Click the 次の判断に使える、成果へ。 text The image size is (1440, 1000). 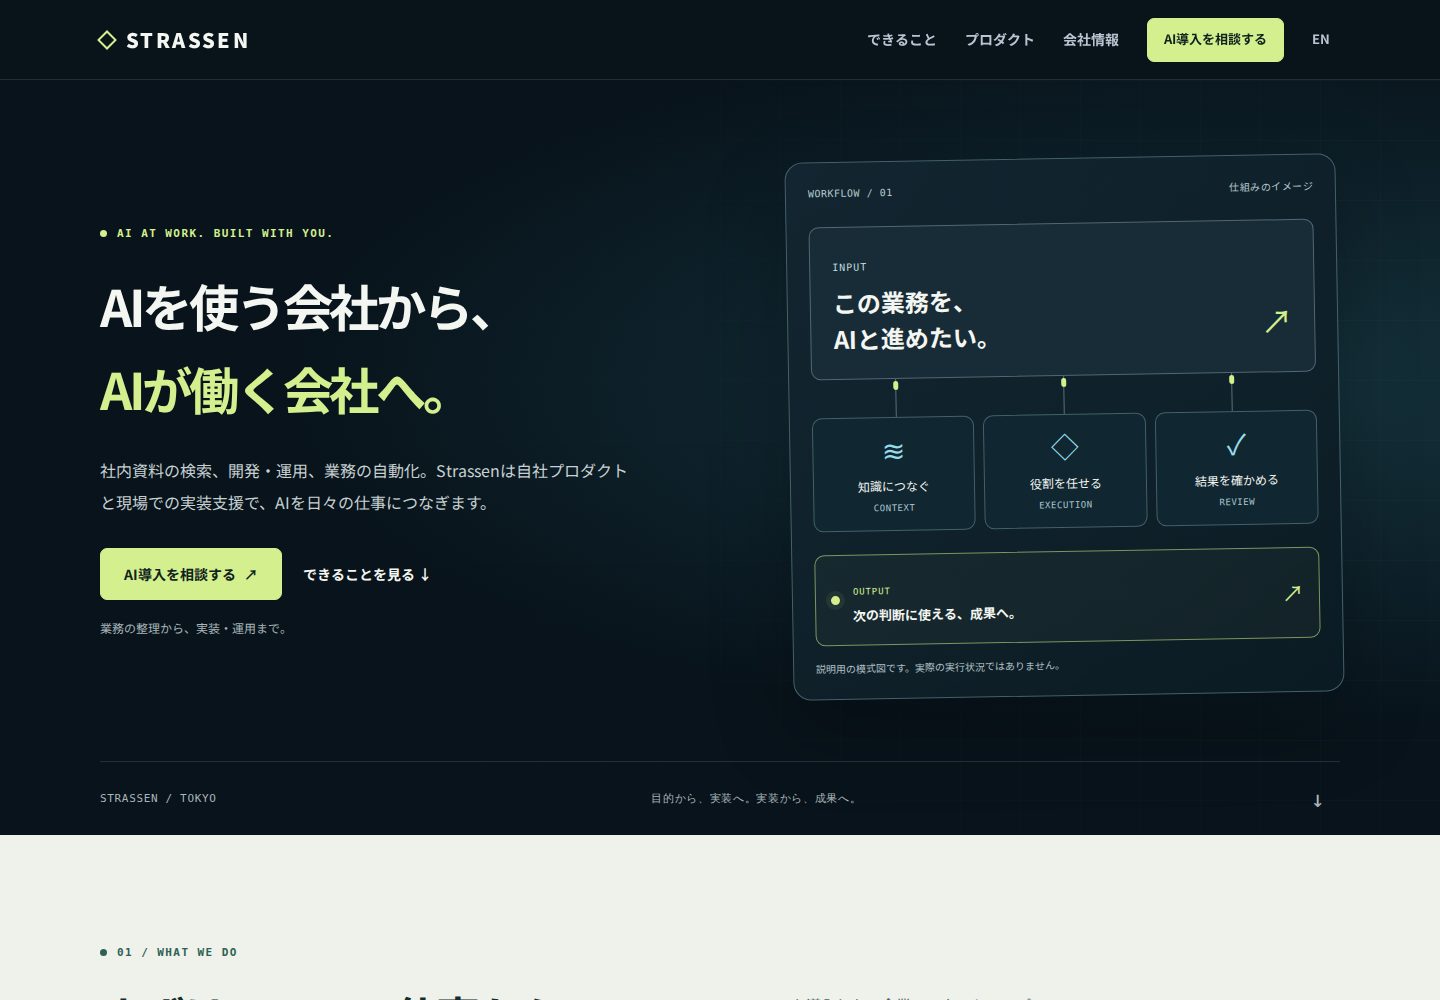pyautogui.click(x=936, y=615)
